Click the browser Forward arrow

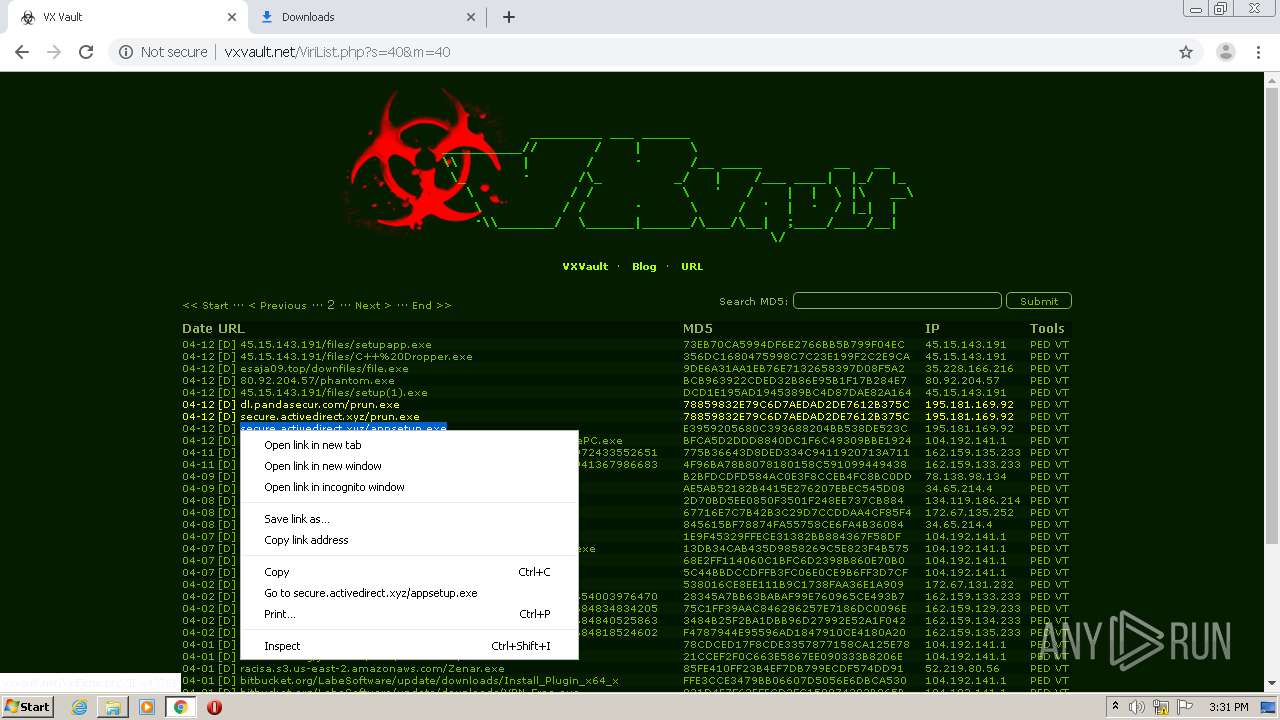click(x=54, y=52)
